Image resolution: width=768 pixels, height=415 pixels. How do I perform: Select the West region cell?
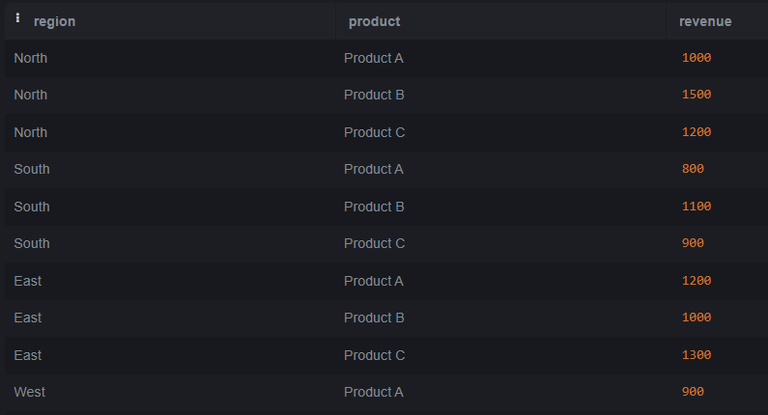[30, 392]
